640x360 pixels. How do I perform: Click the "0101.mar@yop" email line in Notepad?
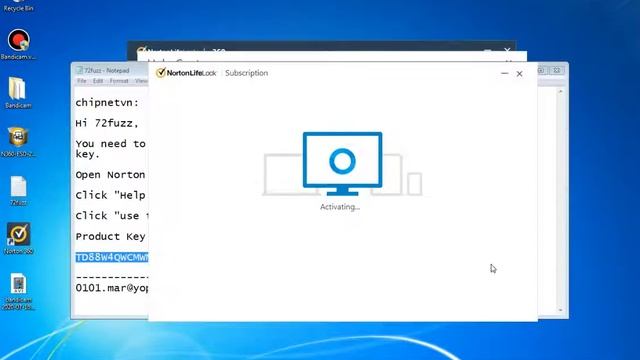click(x=112, y=288)
